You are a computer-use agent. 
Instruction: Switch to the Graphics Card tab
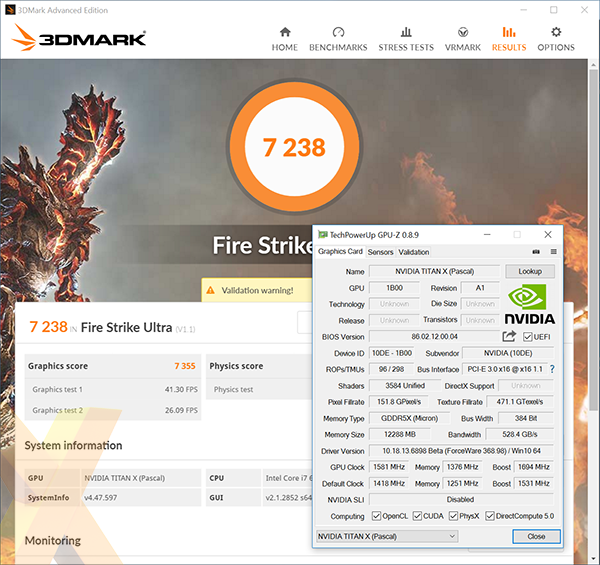point(340,251)
